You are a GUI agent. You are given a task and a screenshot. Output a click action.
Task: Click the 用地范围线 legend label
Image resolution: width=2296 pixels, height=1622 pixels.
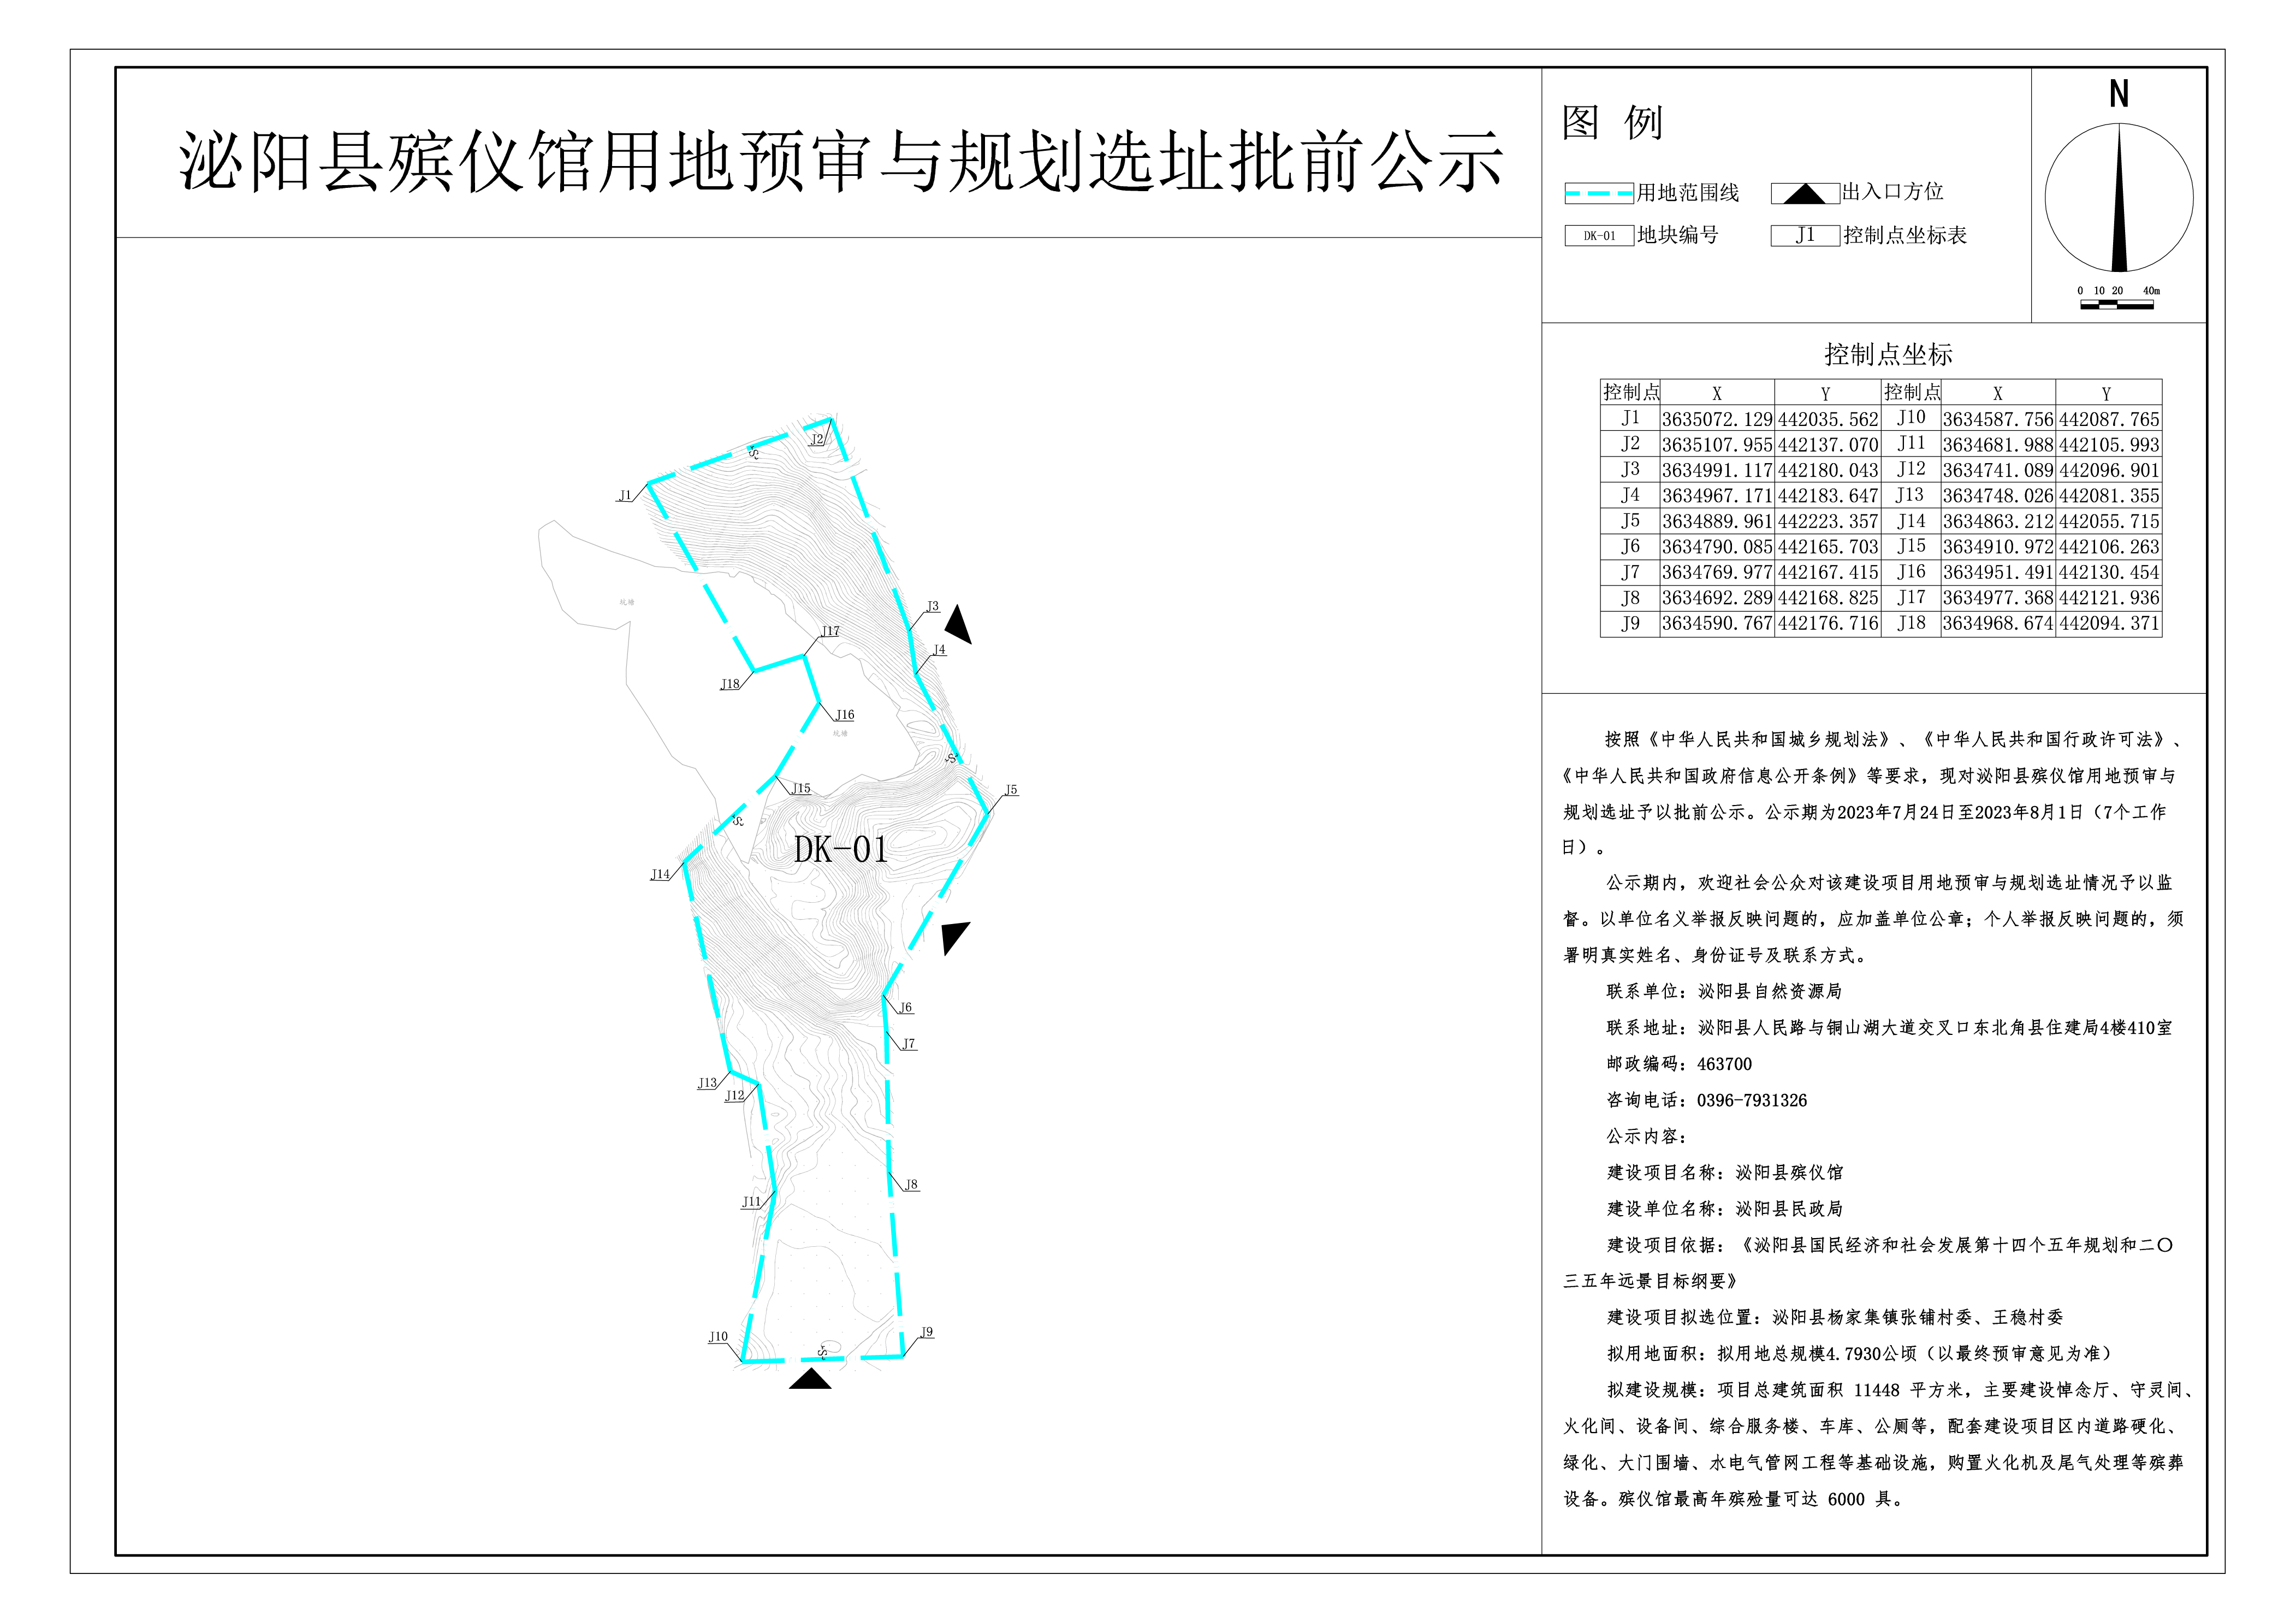click(x=1687, y=193)
